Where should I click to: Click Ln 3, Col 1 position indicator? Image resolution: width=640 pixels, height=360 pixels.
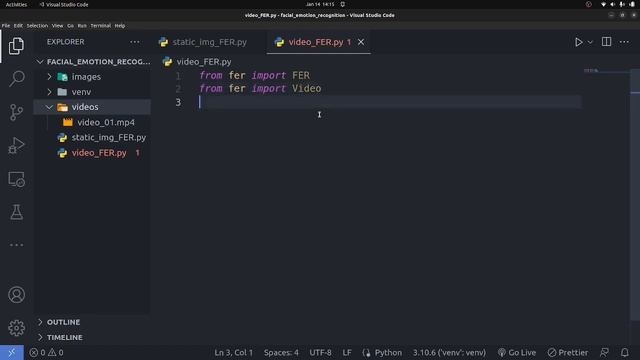[233, 352]
